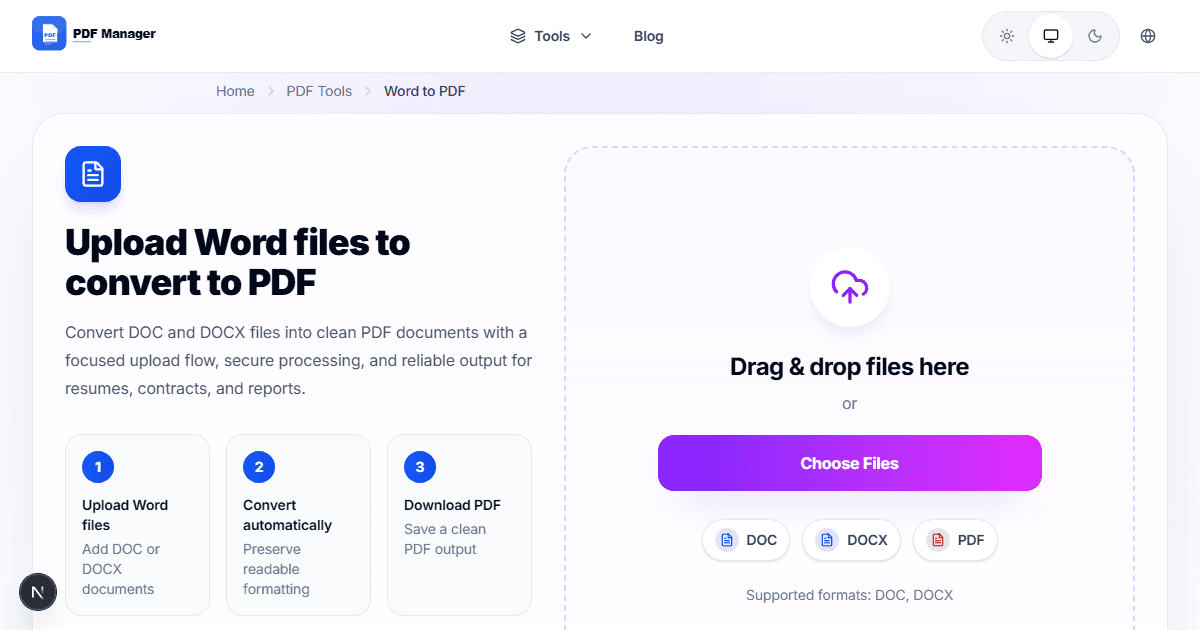1200x630 pixels.
Task: Click the DOC format chip
Action: [746, 540]
